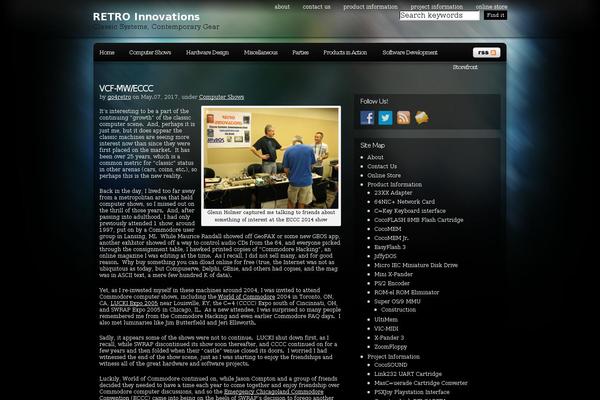Open Project Information in the Site Map
Screen dimensions: 600x400
[393, 357]
